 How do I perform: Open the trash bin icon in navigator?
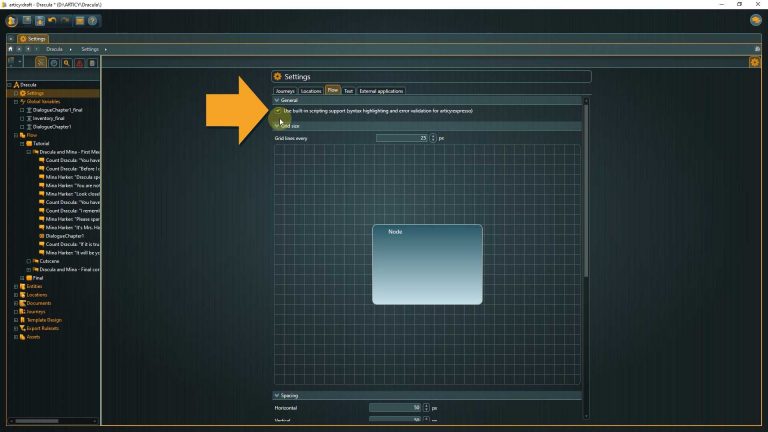(92, 63)
